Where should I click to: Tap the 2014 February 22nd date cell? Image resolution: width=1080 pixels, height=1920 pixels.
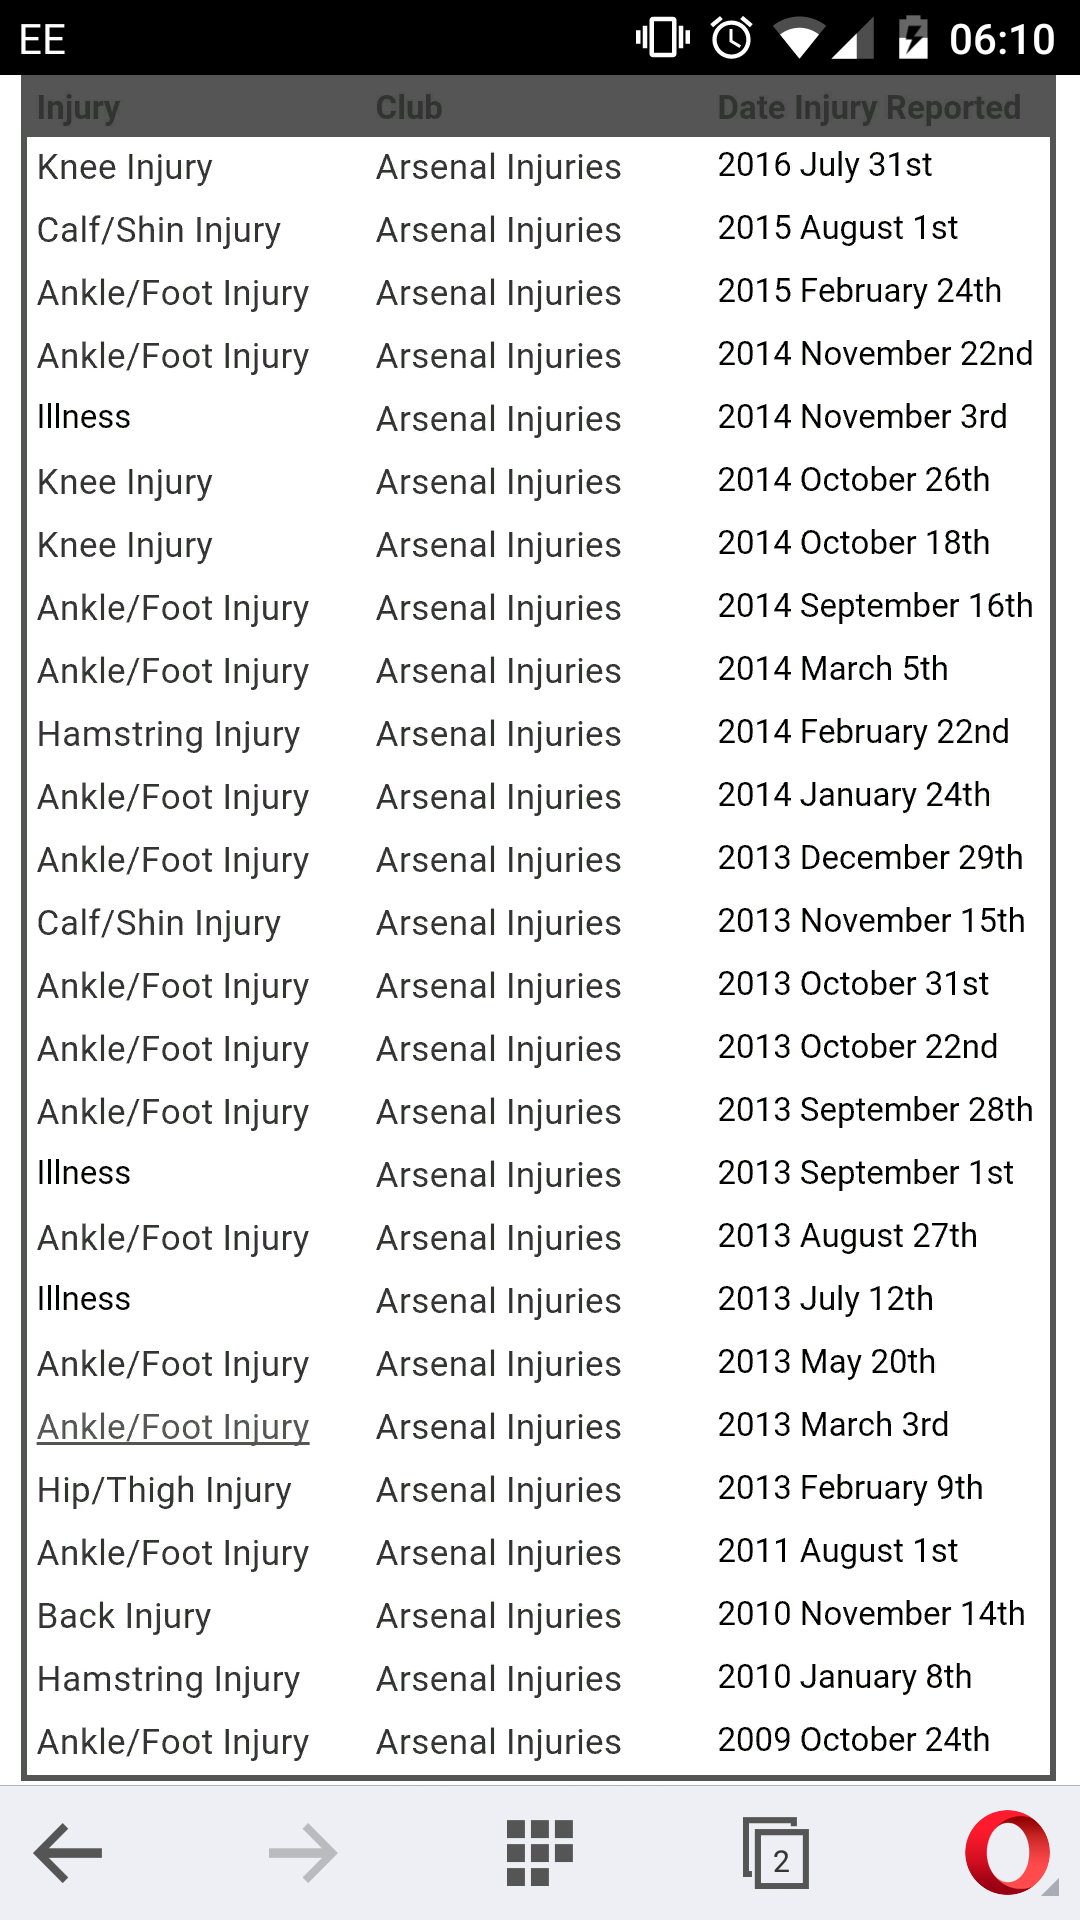(x=863, y=732)
